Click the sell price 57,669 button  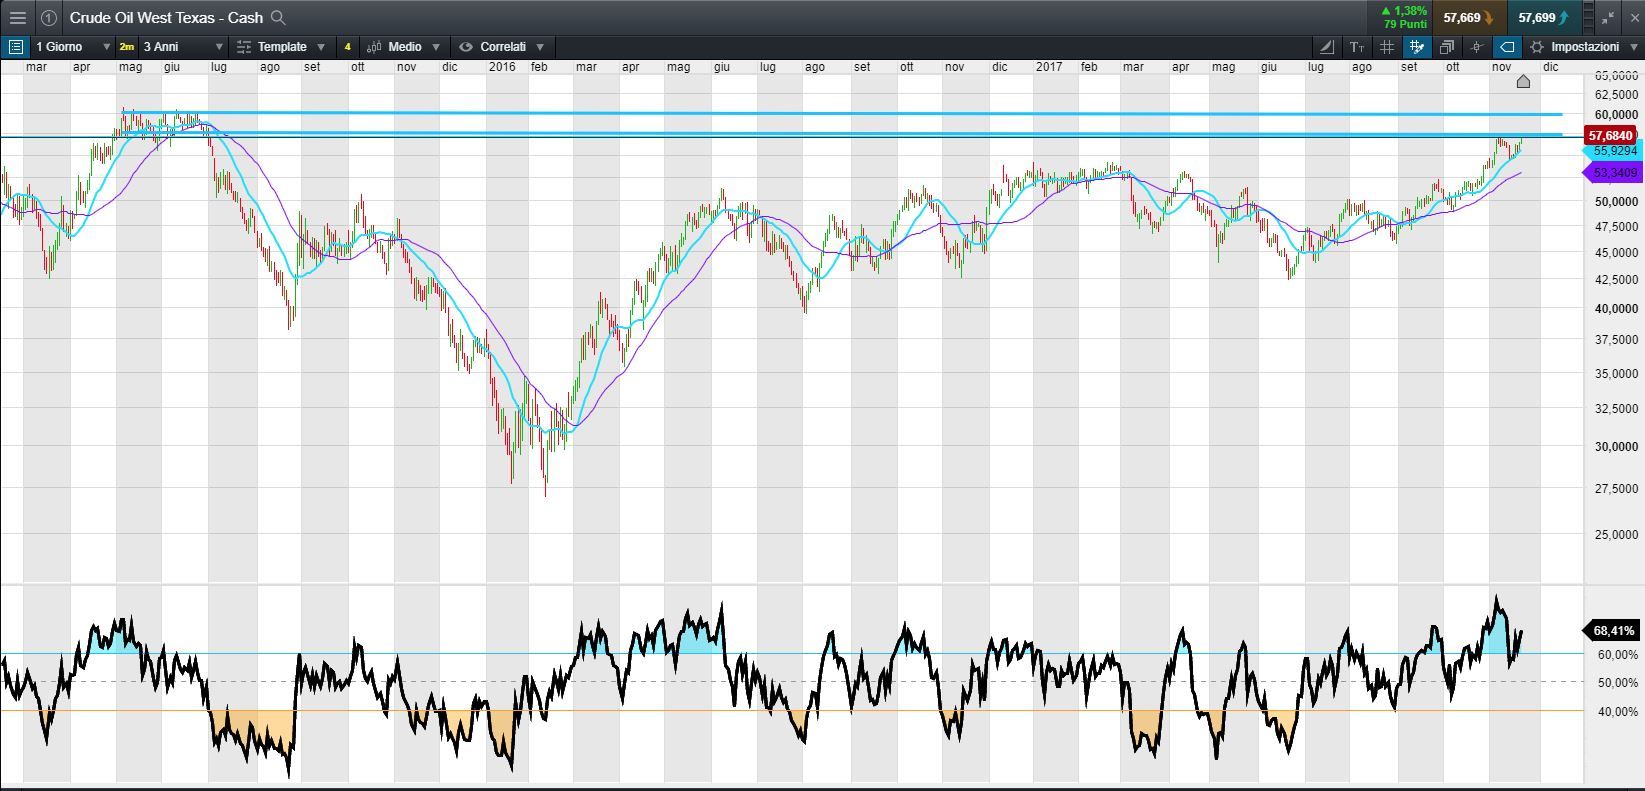click(x=1469, y=17)
